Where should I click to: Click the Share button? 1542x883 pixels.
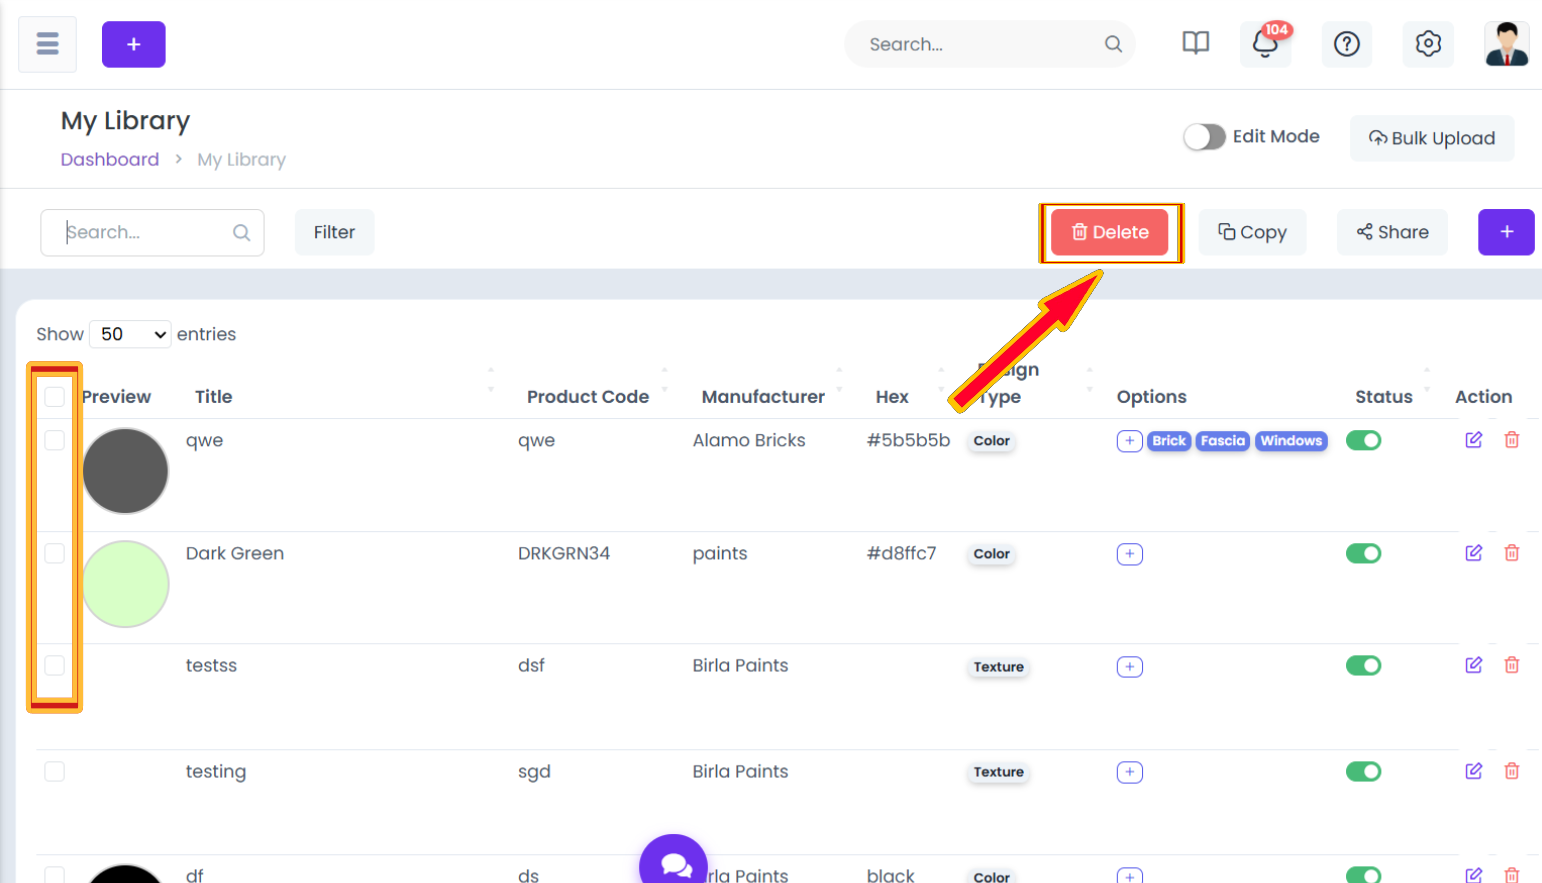coord(1392,232)
